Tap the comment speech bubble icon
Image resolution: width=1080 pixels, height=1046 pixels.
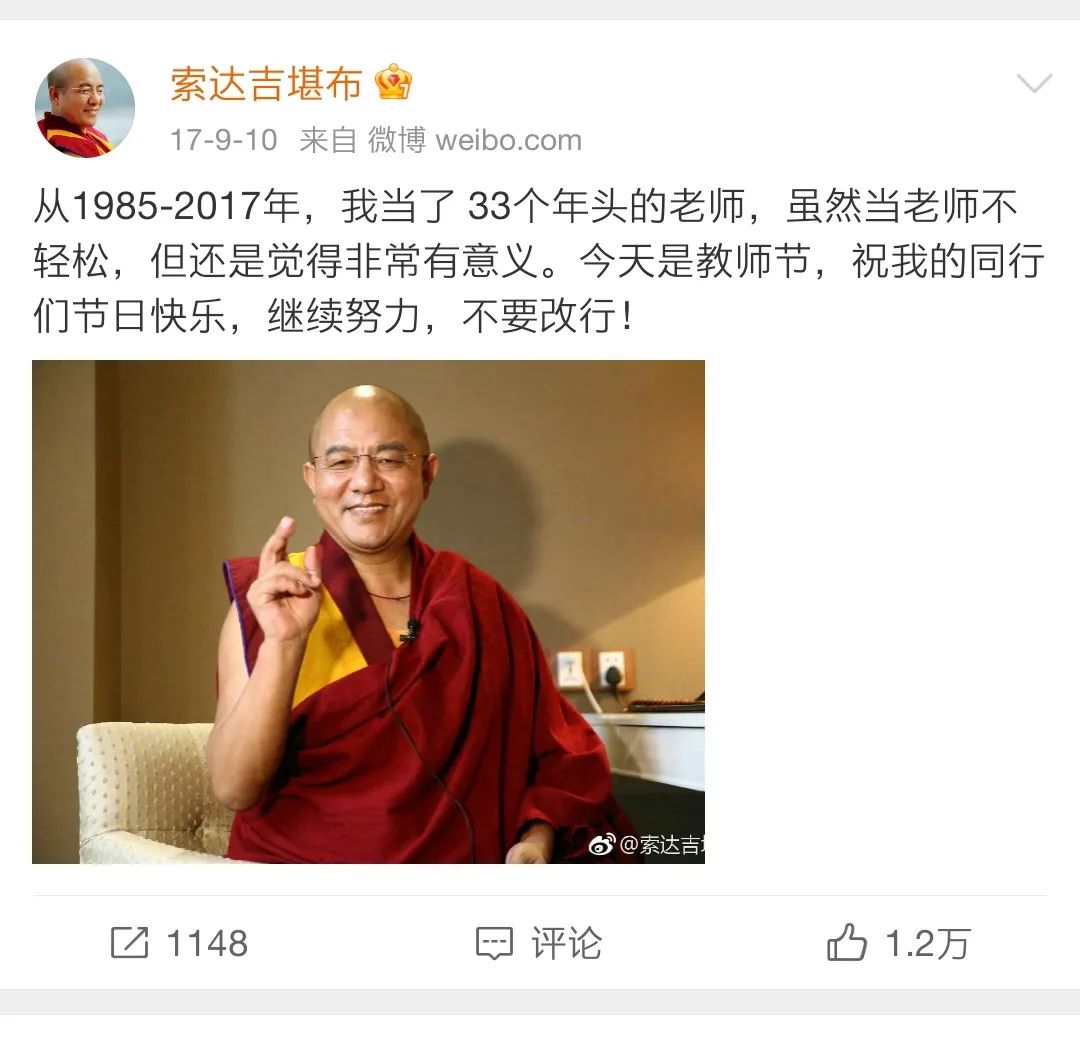coord(495,943)
